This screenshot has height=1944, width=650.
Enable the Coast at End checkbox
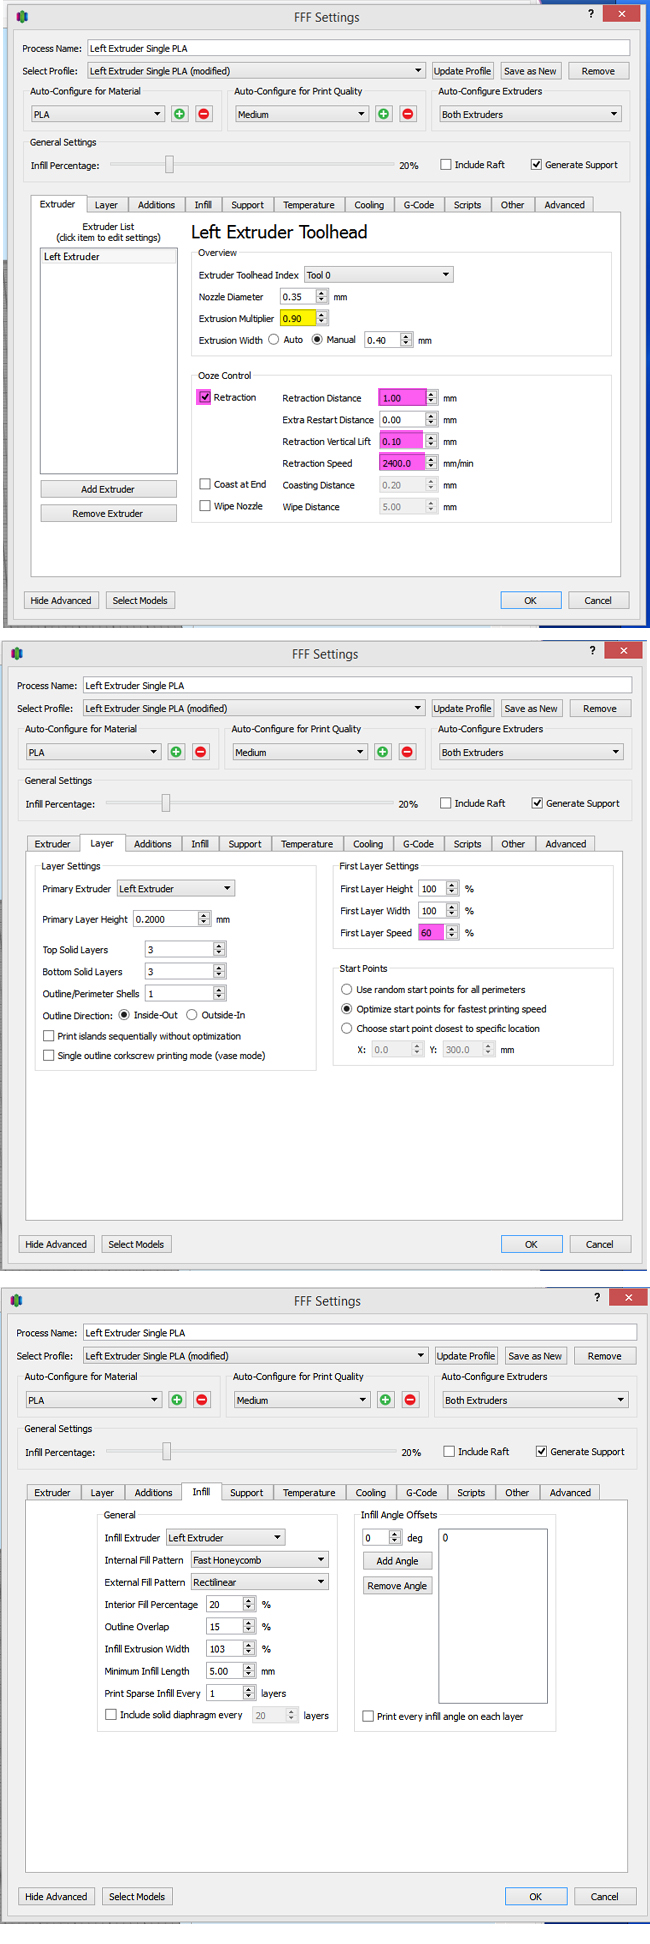click(x=205, y=484)
